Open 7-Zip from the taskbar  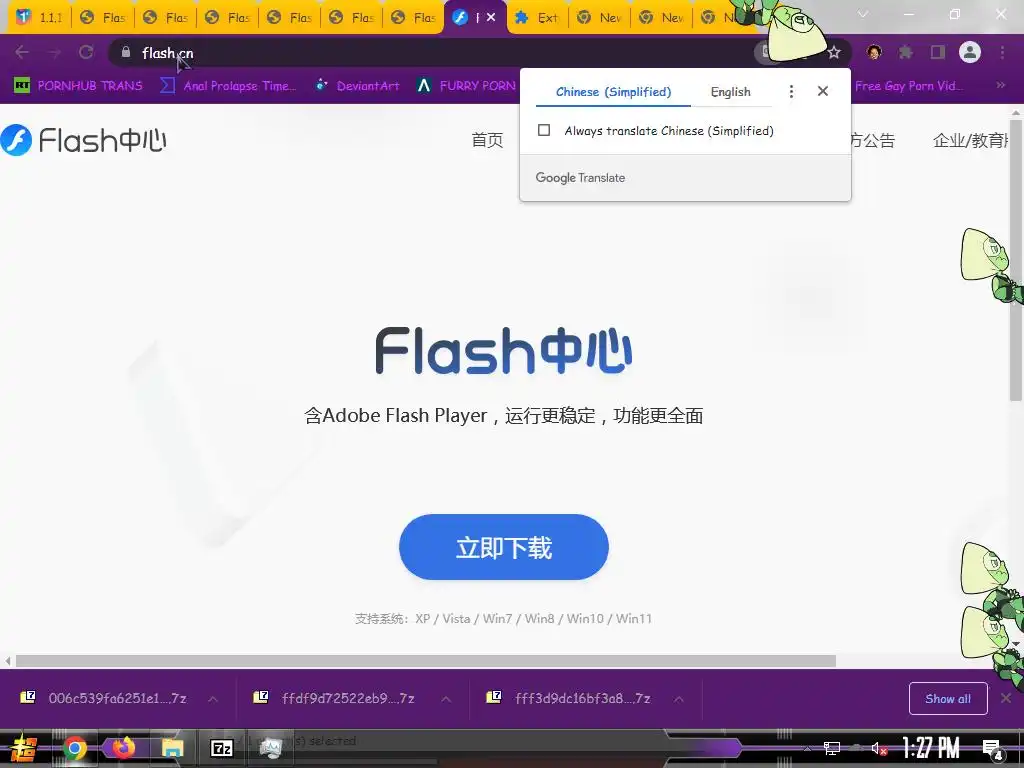point(221,748)
